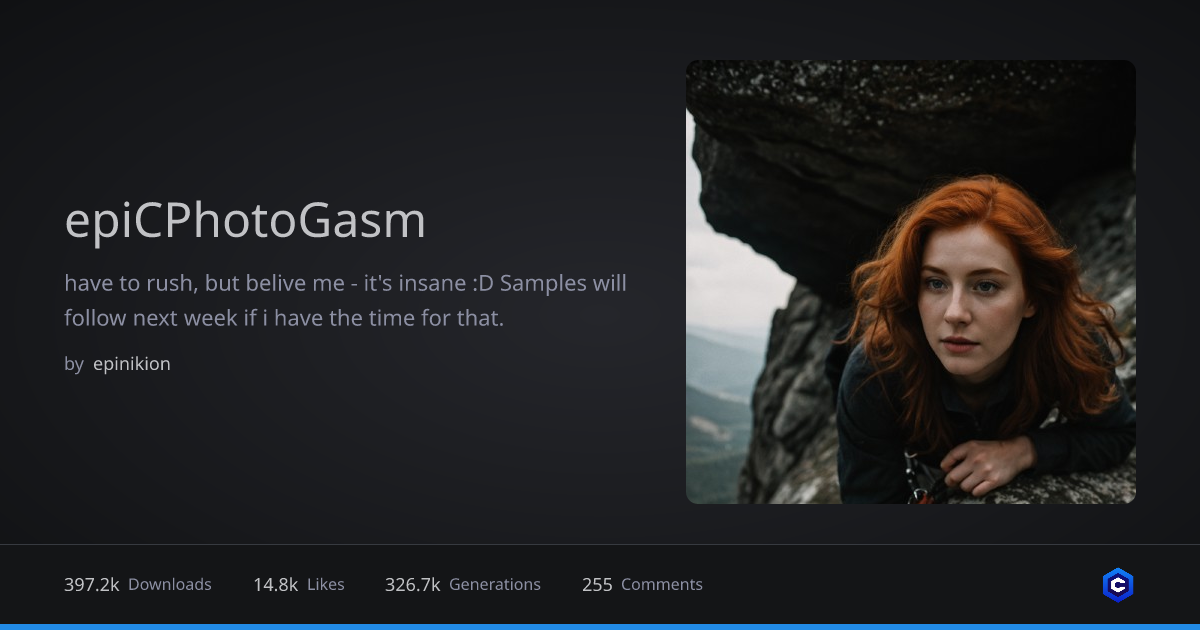Click the "by" label before the author name
Viewport: 1200px width, 630px height.
(x=74, y=364)
